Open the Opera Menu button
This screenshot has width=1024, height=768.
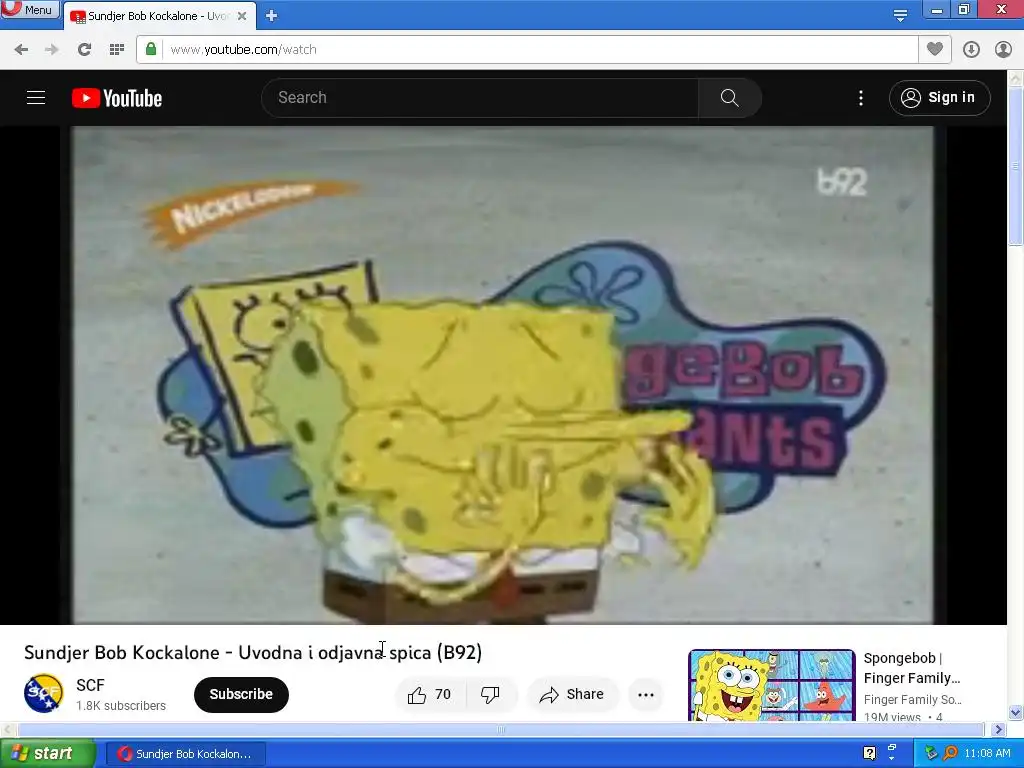click(x=29, y=9)
